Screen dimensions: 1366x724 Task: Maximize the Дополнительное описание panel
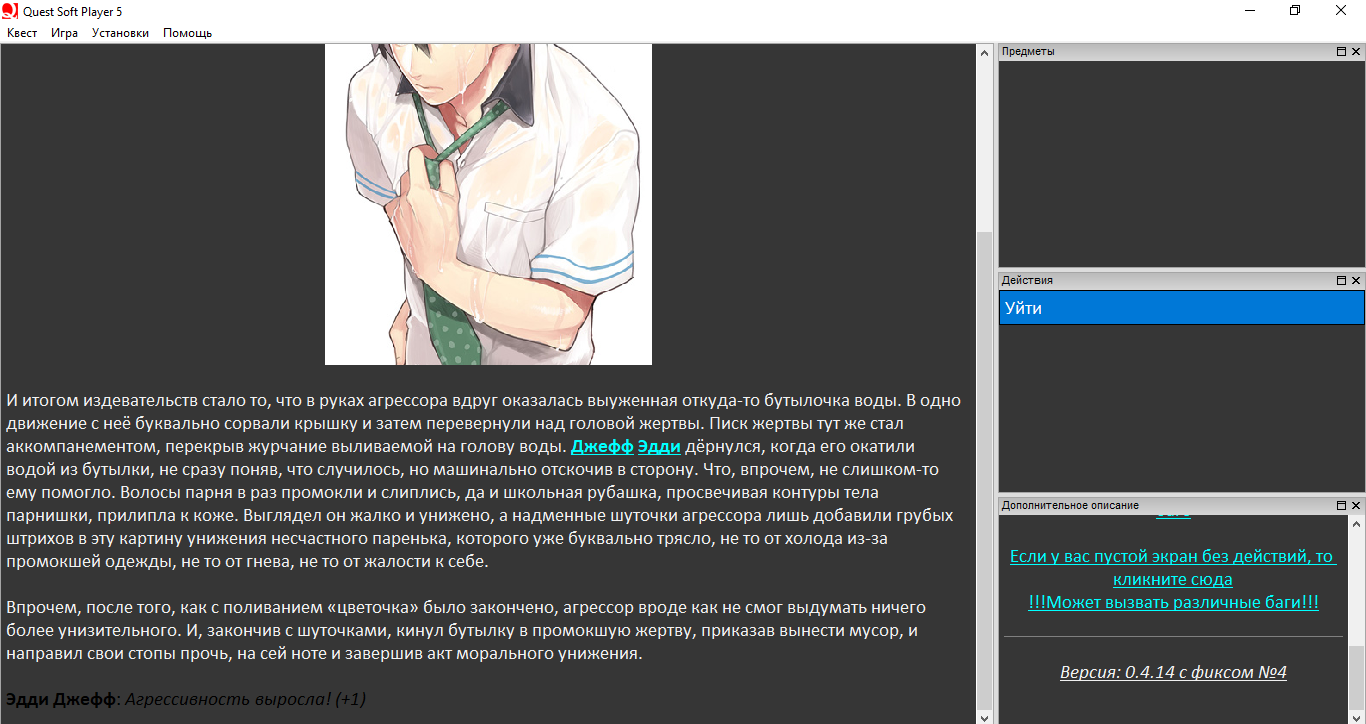pos(1342,506)
